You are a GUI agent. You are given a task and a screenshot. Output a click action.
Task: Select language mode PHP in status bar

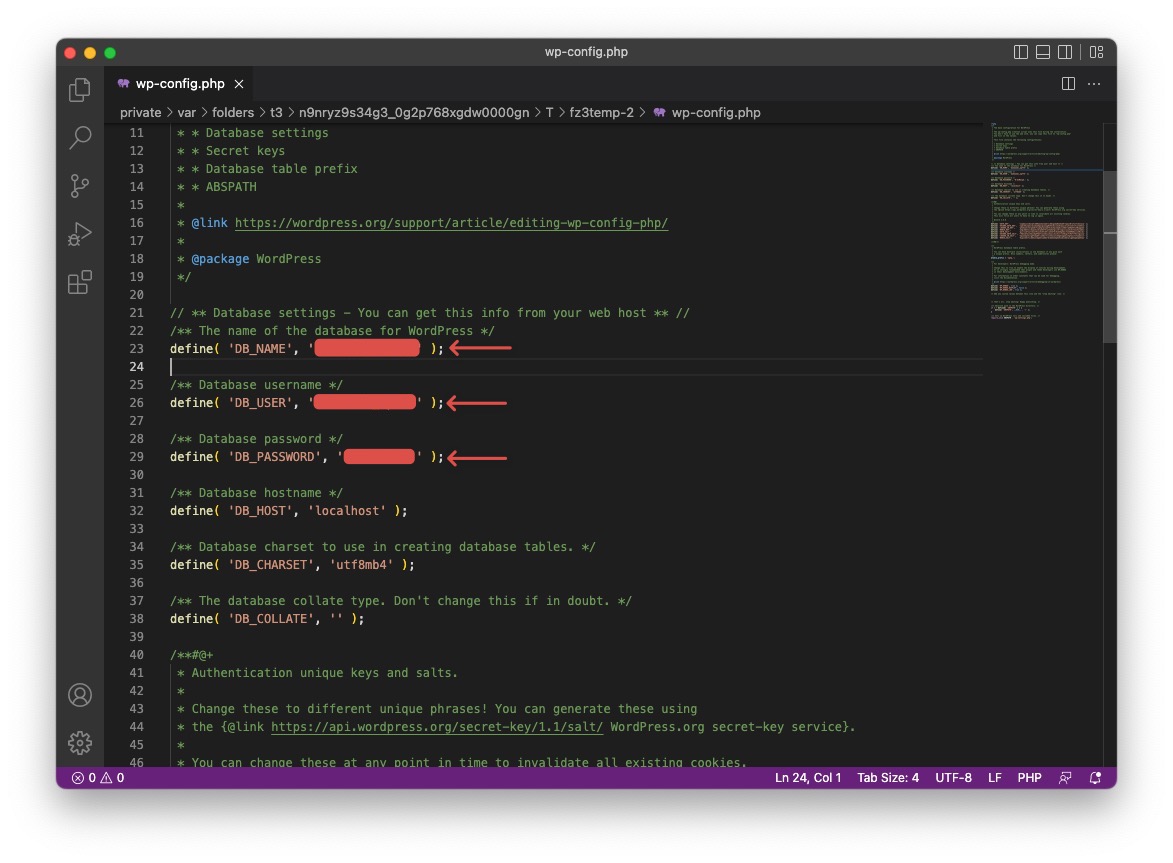(x=1029, y=778)
